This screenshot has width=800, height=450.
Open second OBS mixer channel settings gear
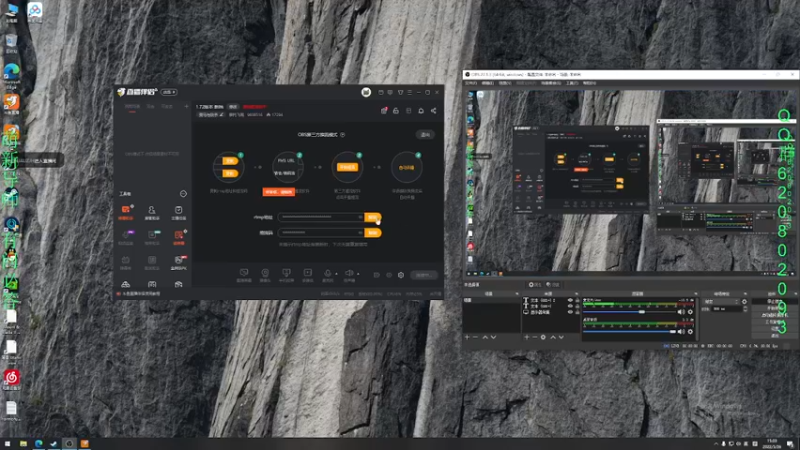click(x=690, y=332)
